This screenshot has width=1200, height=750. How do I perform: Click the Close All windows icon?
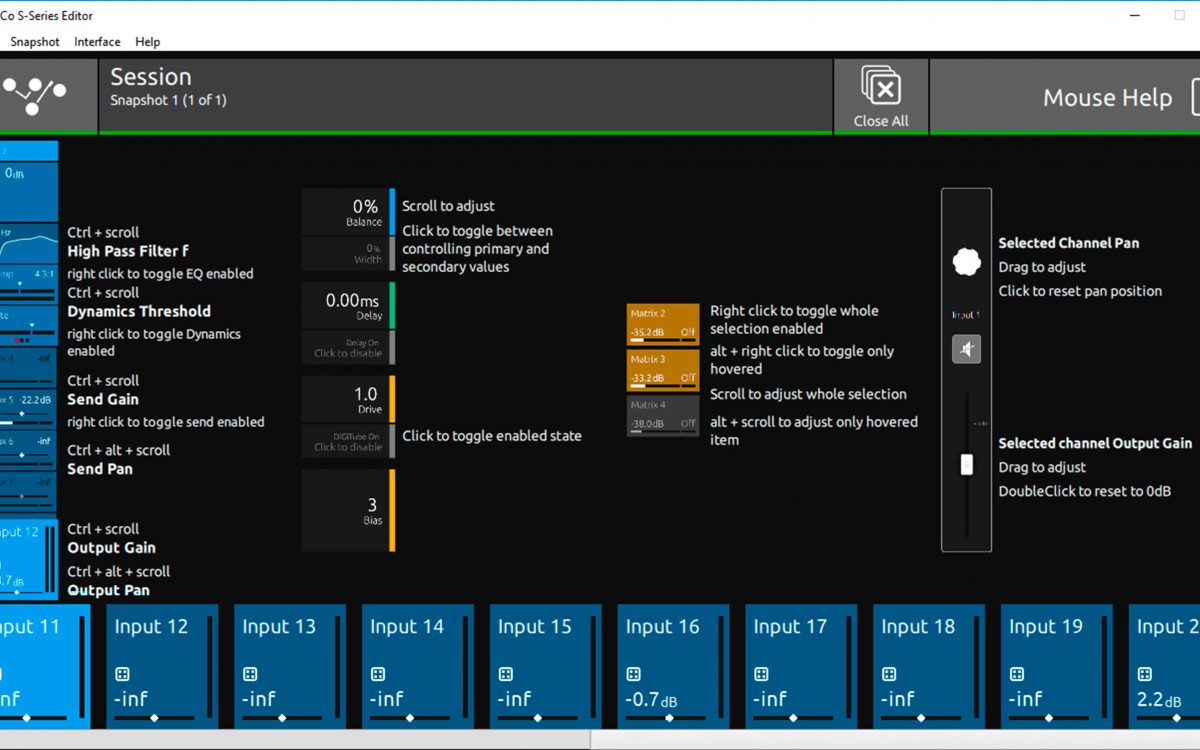coord(881,87)
